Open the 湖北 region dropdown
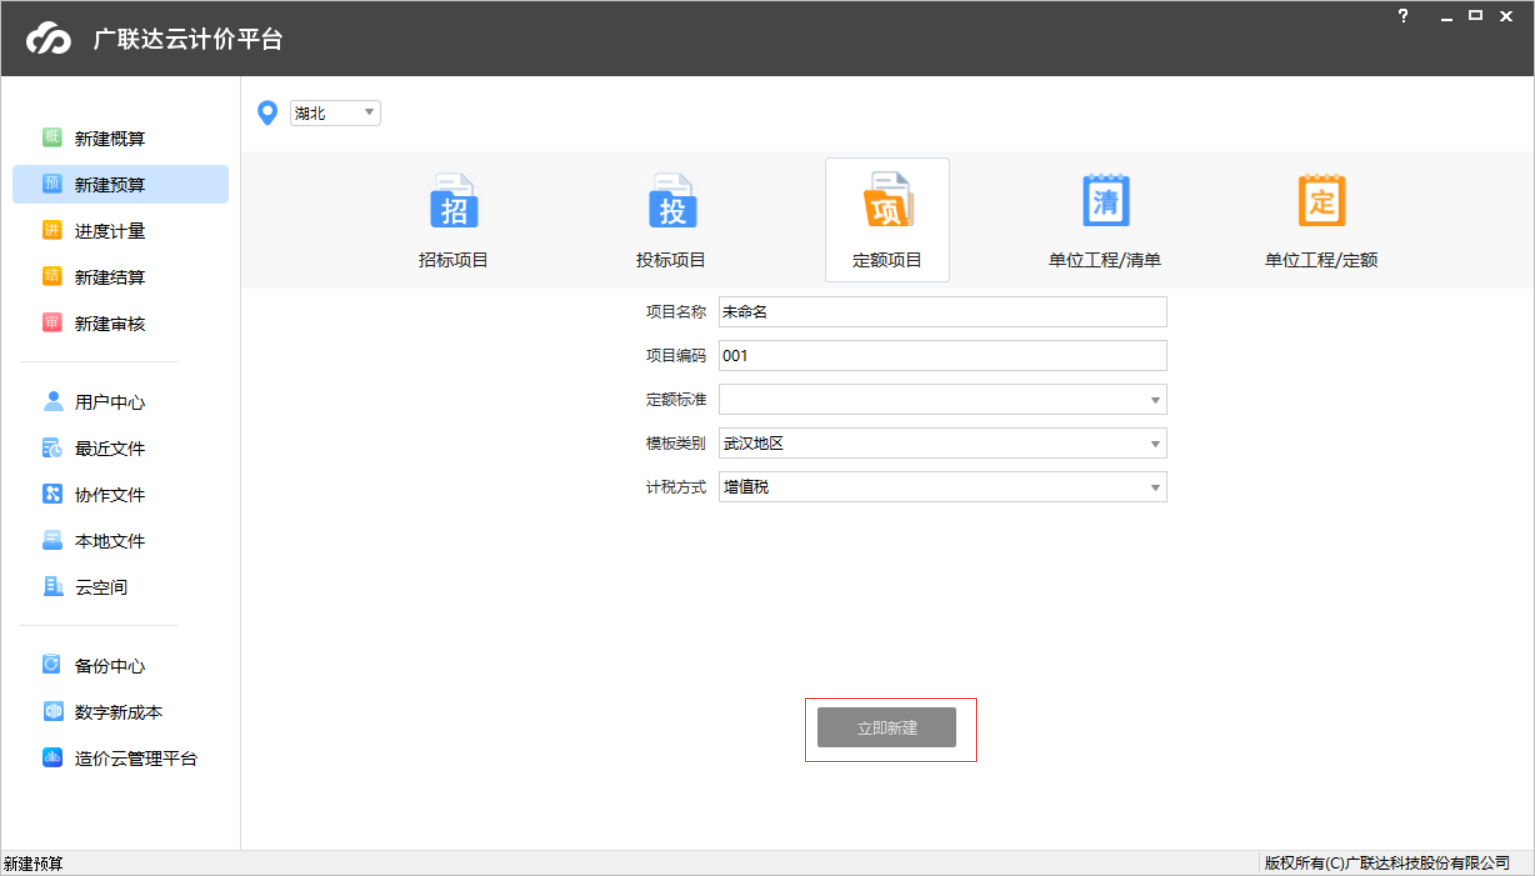The width and height of the screenshot is (1535, 876). 335,113
